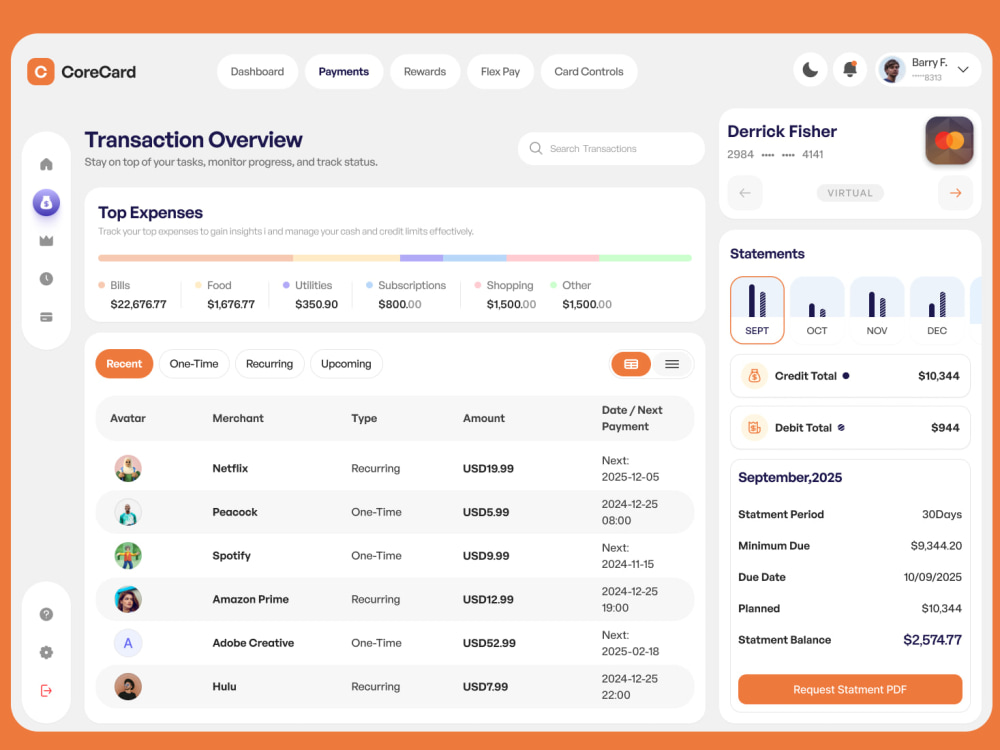Click the Adobe Creative merchant name
The height and width of the screenshot is (750, 1000).
coord(253,643)
